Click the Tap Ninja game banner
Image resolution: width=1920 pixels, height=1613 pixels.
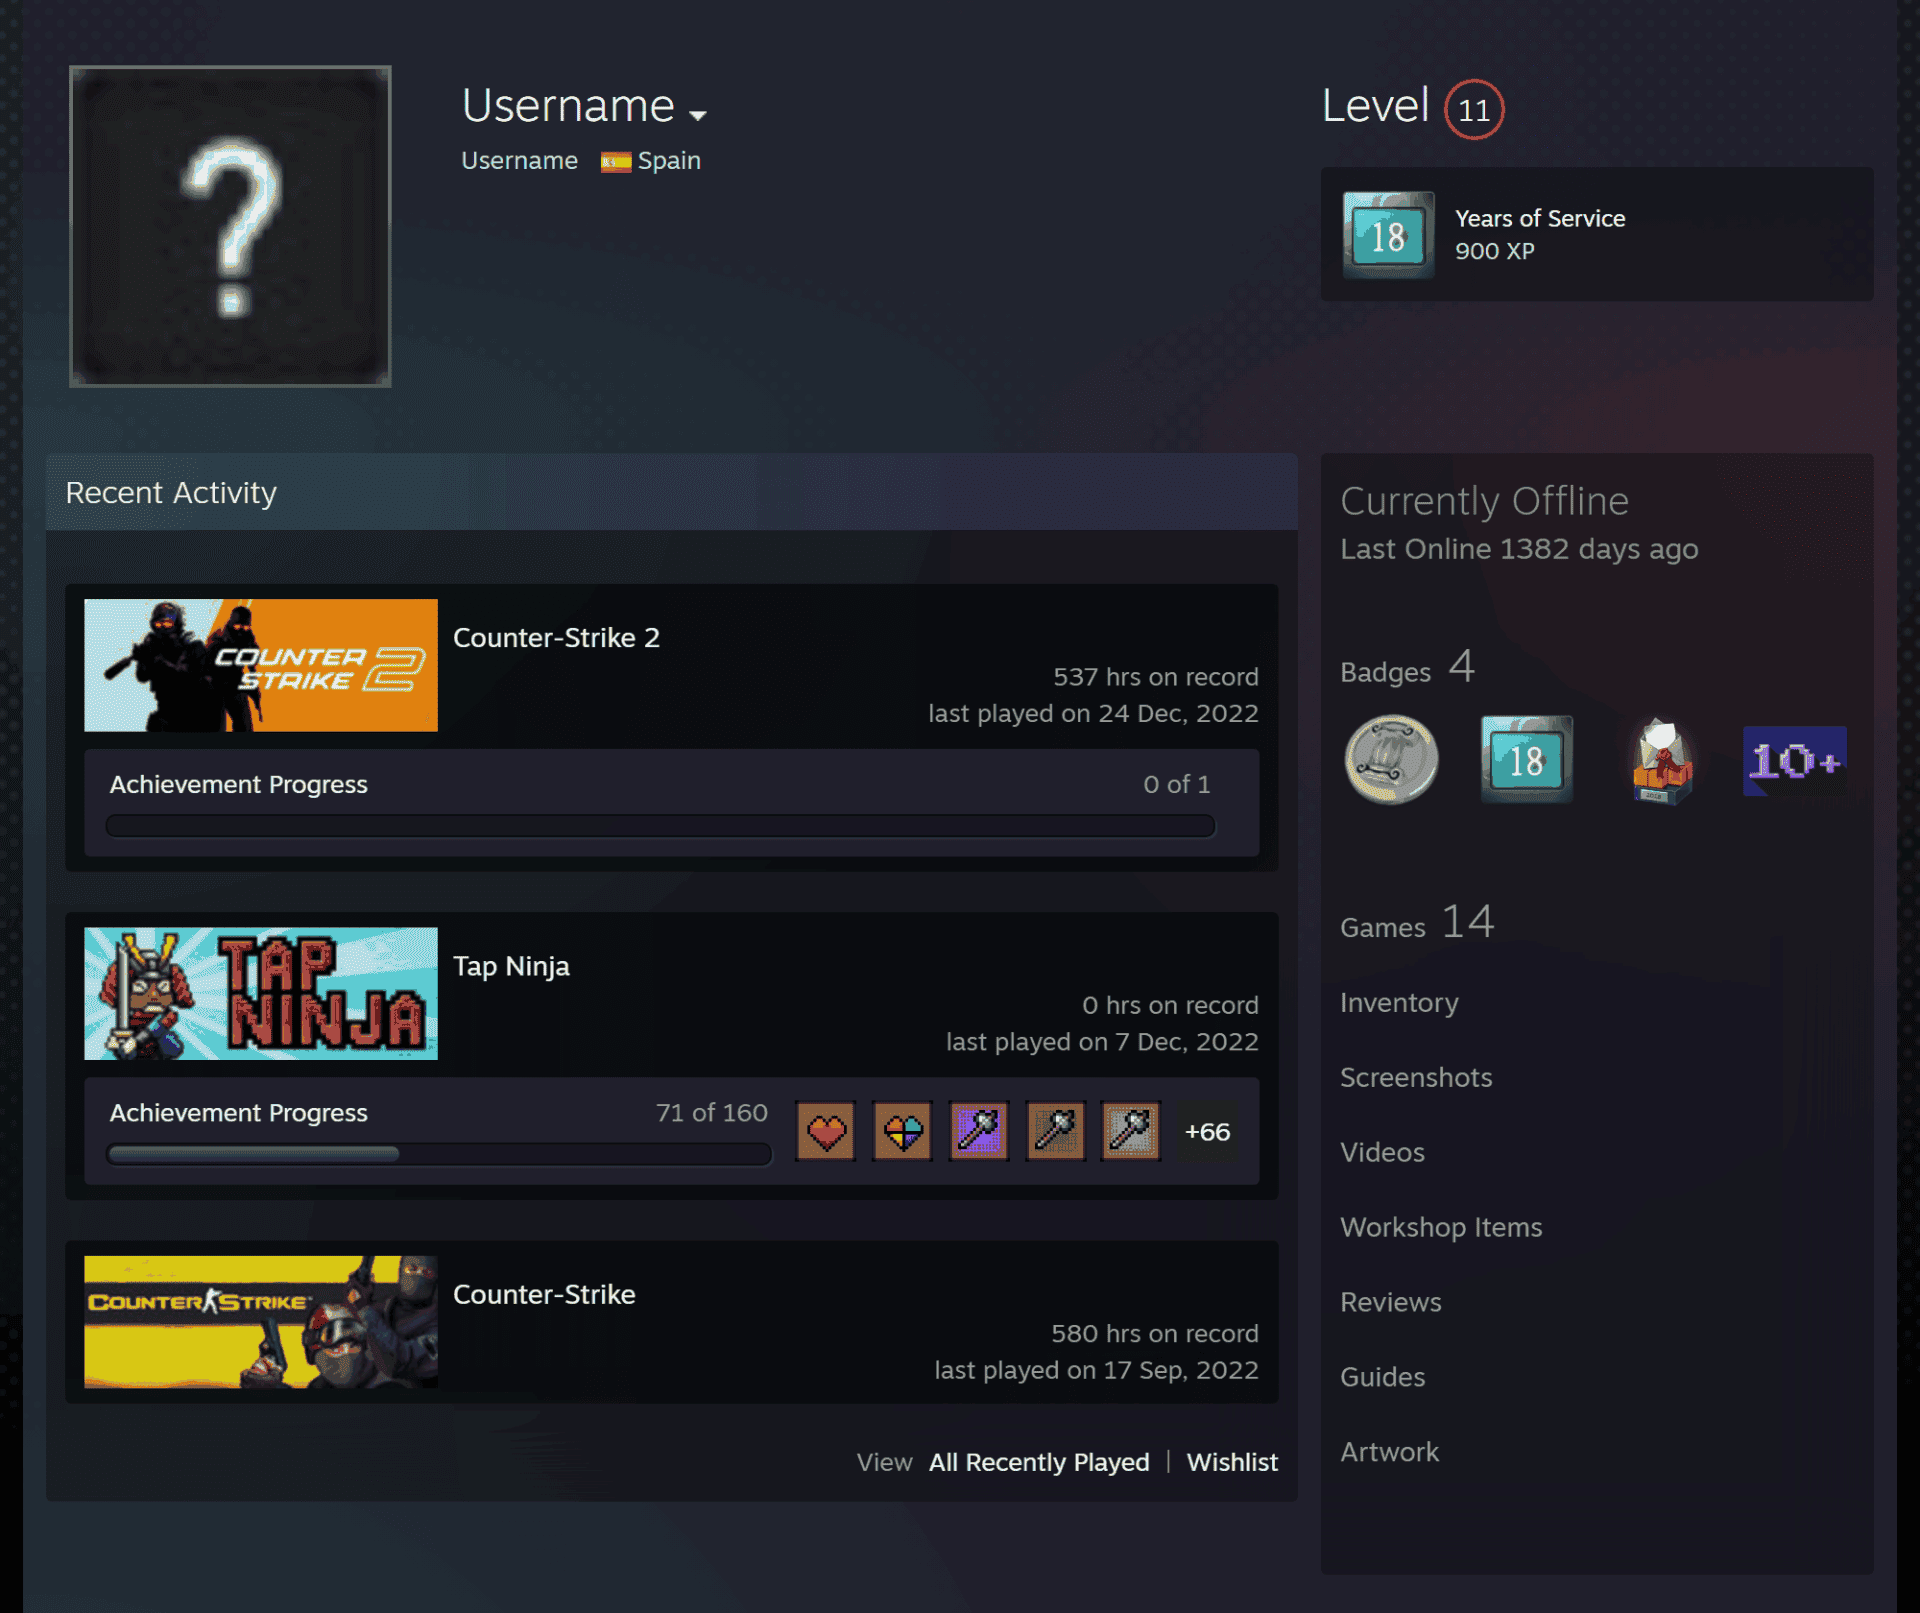coord(261,994)
